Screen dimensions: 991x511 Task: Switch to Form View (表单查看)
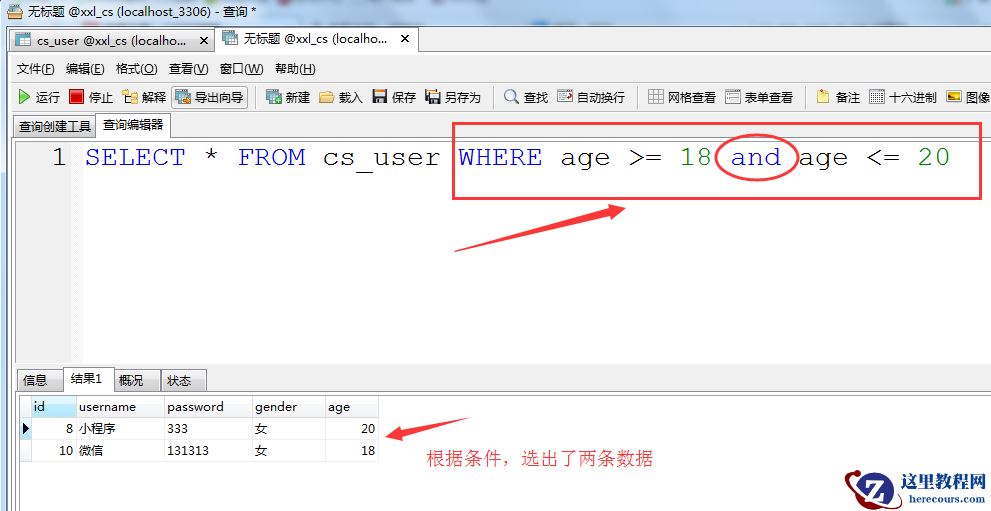758,97
